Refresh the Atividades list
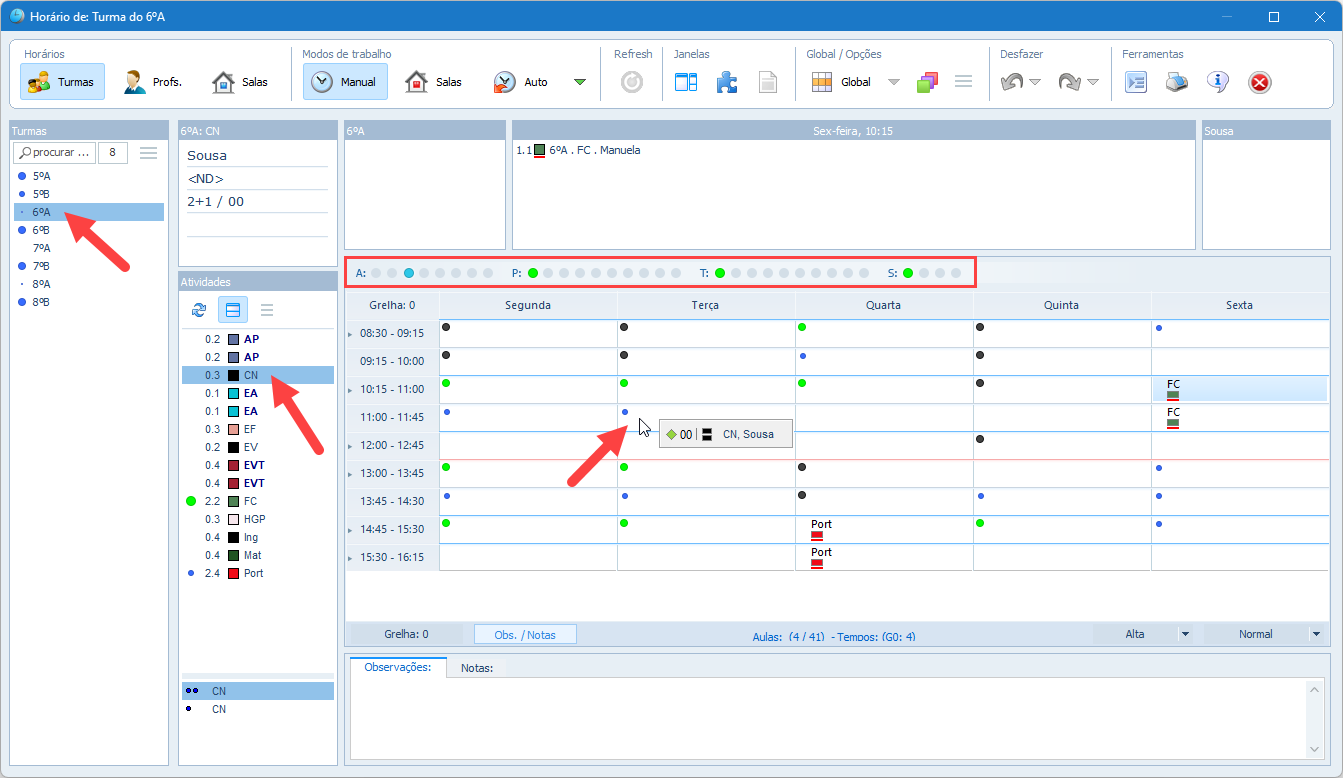This screenshot has height=778, width=1343. (x=199, y=310)
